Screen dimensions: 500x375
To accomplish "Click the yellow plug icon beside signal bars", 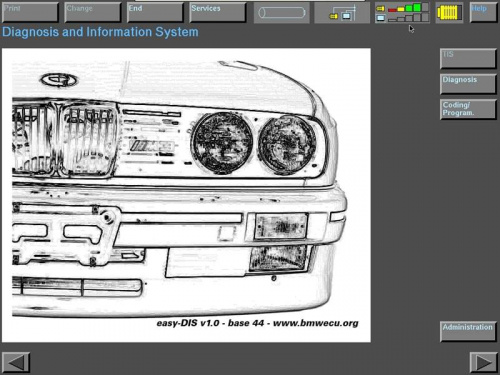I will tap(380, 9).
